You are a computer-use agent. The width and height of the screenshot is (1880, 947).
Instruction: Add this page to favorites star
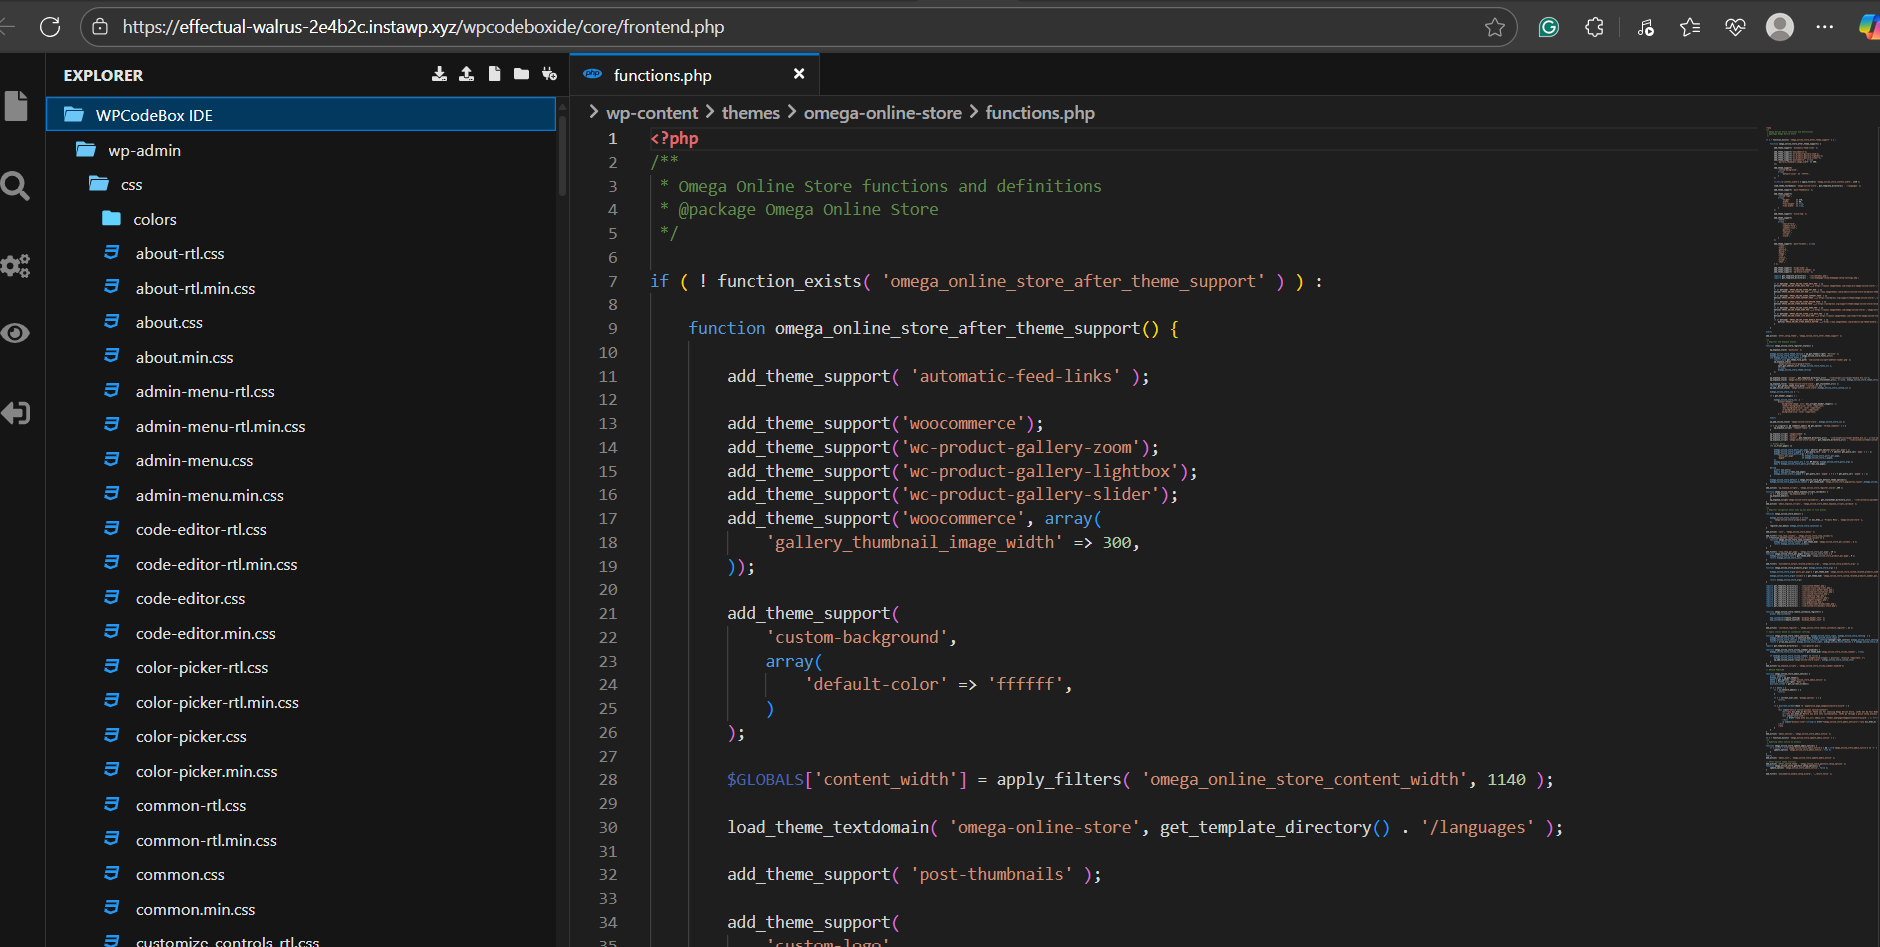tap(1495, 27)
